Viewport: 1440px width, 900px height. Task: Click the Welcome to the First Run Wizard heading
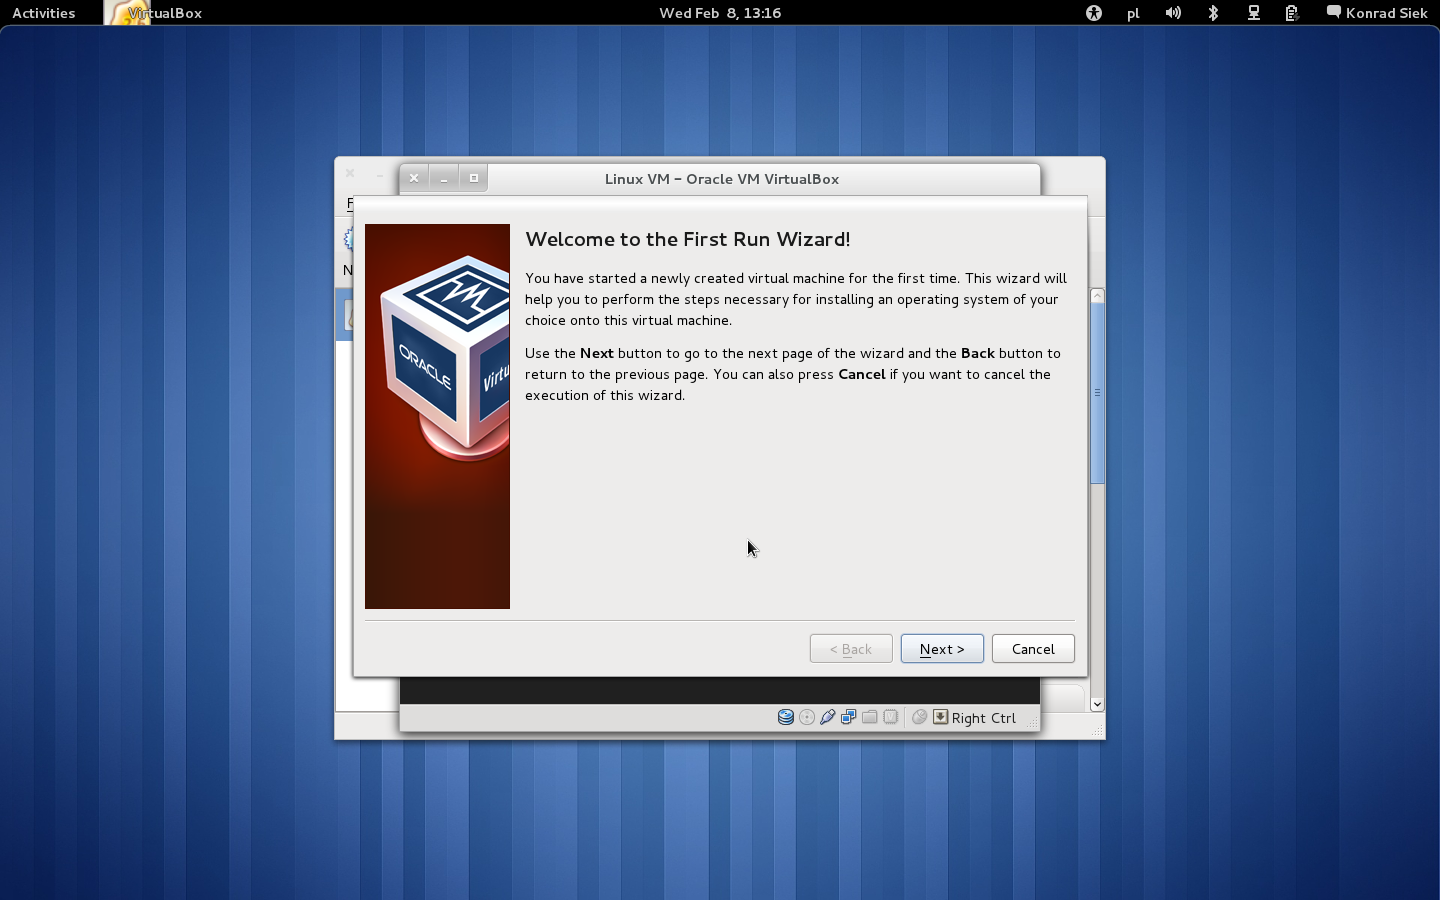(x=688, y=239)
